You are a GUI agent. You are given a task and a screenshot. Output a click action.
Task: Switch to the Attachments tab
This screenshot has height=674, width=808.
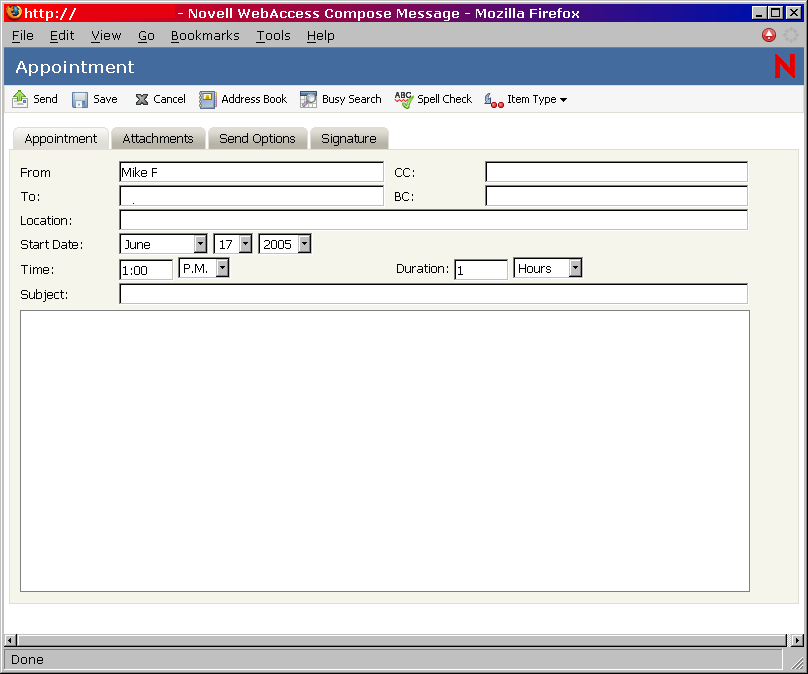coord(158,139)
